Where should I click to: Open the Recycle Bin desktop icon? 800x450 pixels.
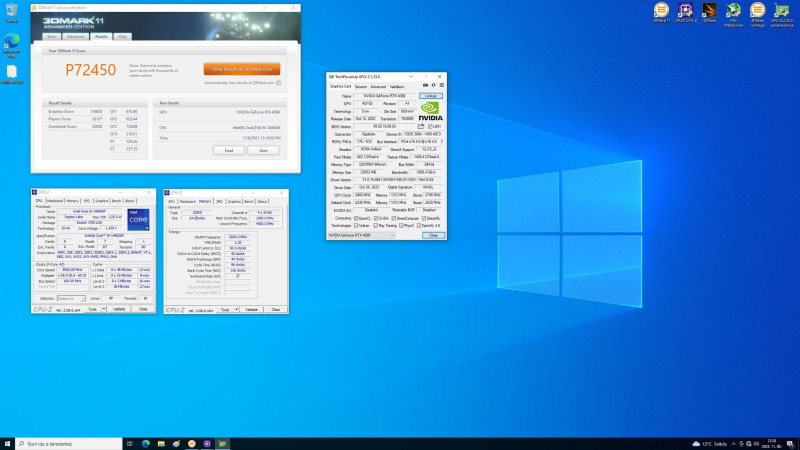point(11,13)
